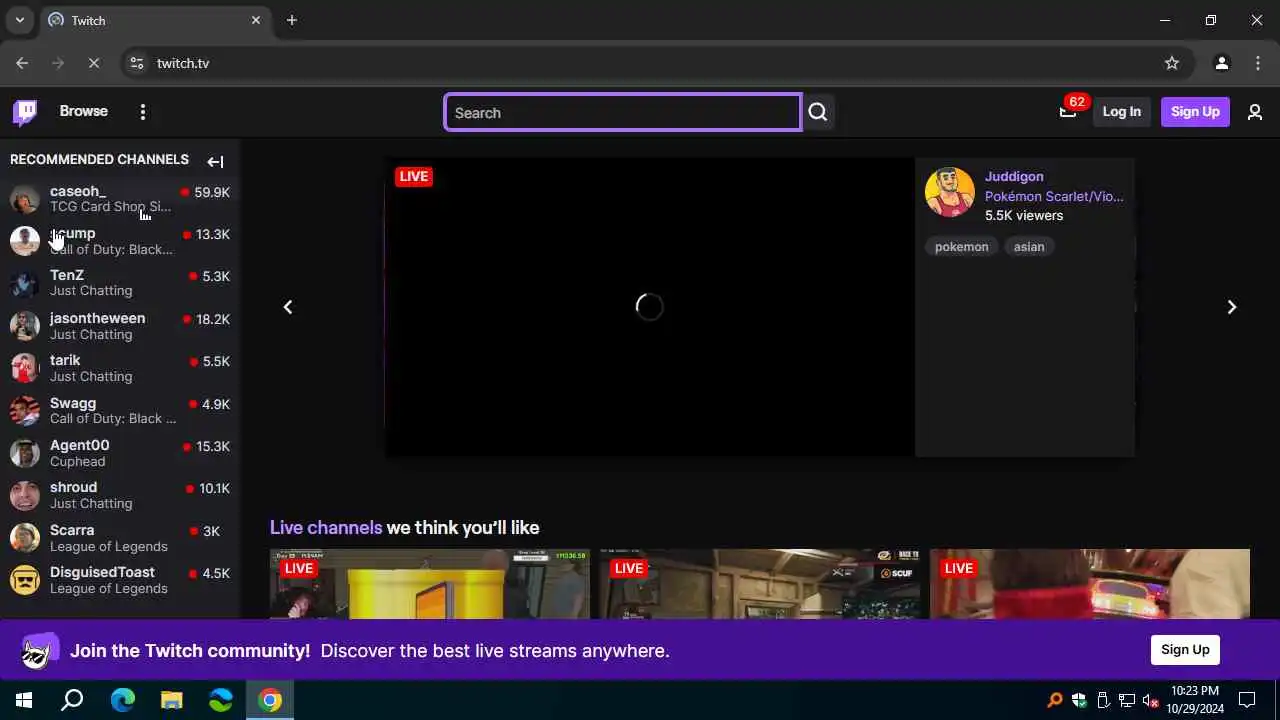Image resolution: width=1280 pixels, height=720 pixels.
Task: Select the asian tag
Action: click(1029, 247)
